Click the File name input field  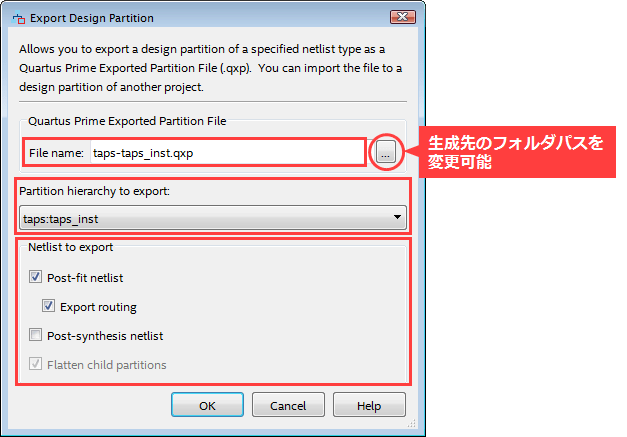click(225, 152)
